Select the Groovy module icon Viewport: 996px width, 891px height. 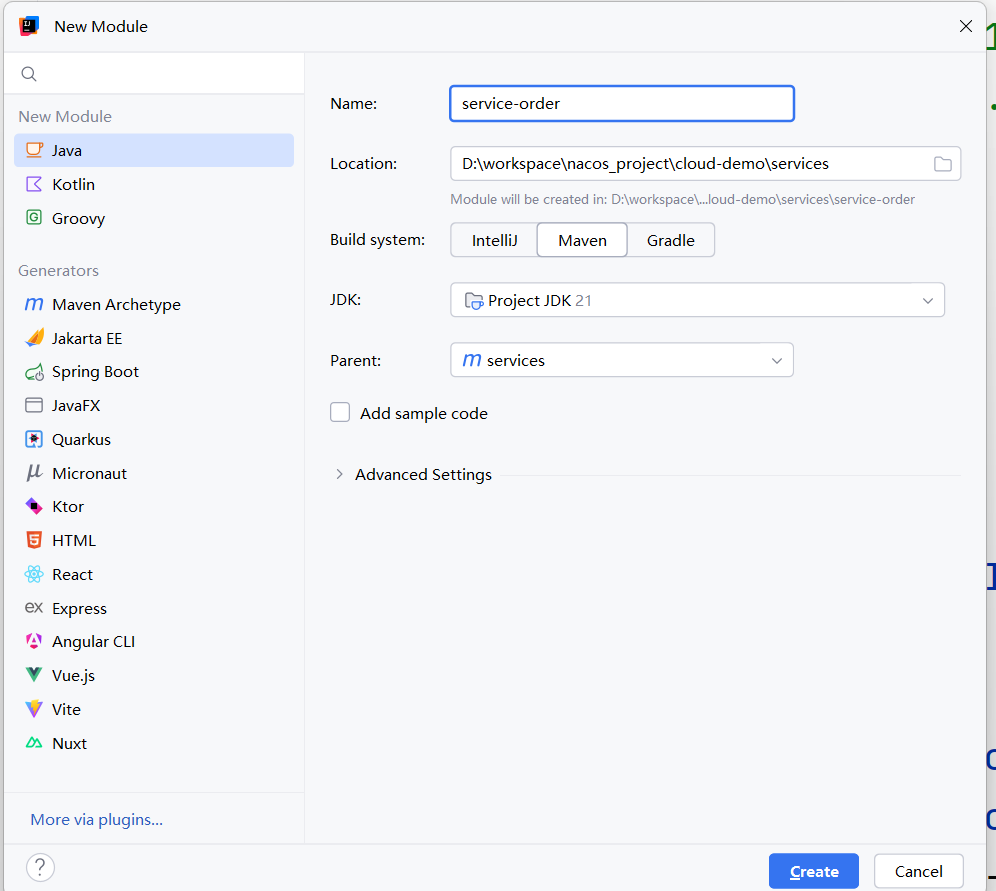point(34,218)
